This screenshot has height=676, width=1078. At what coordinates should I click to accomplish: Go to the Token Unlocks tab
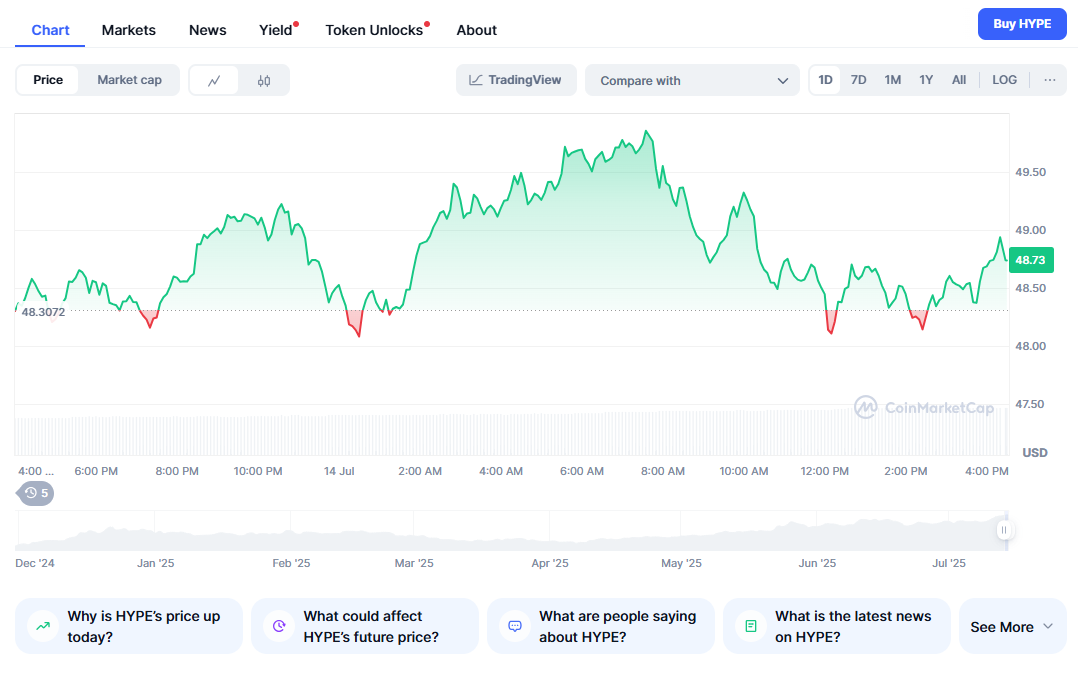(x=374, y=30)
